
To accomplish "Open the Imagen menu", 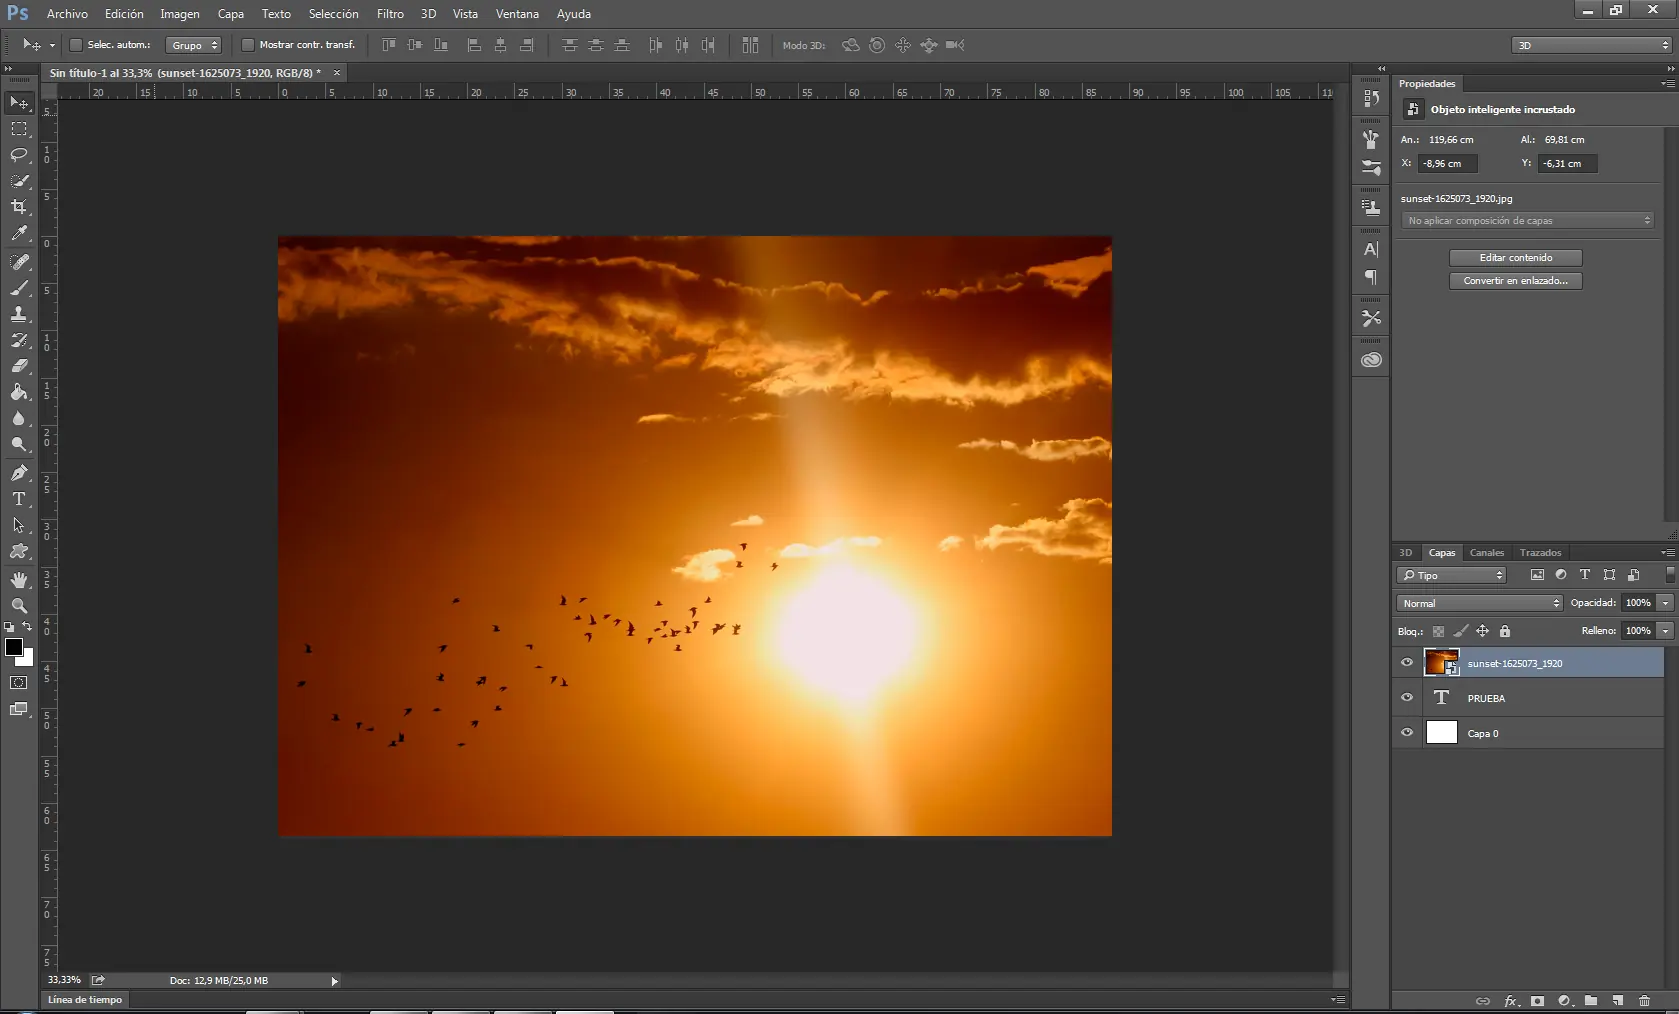I will tap(180, 14).
